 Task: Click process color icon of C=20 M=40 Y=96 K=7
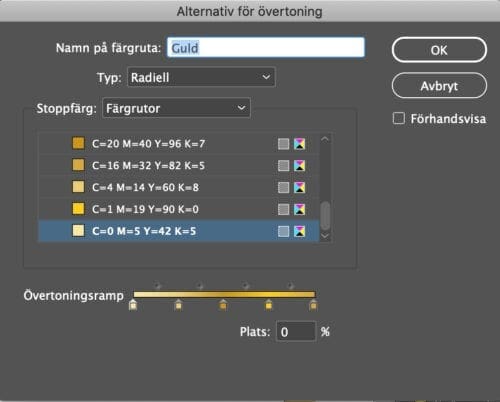[x=283, y=144]
